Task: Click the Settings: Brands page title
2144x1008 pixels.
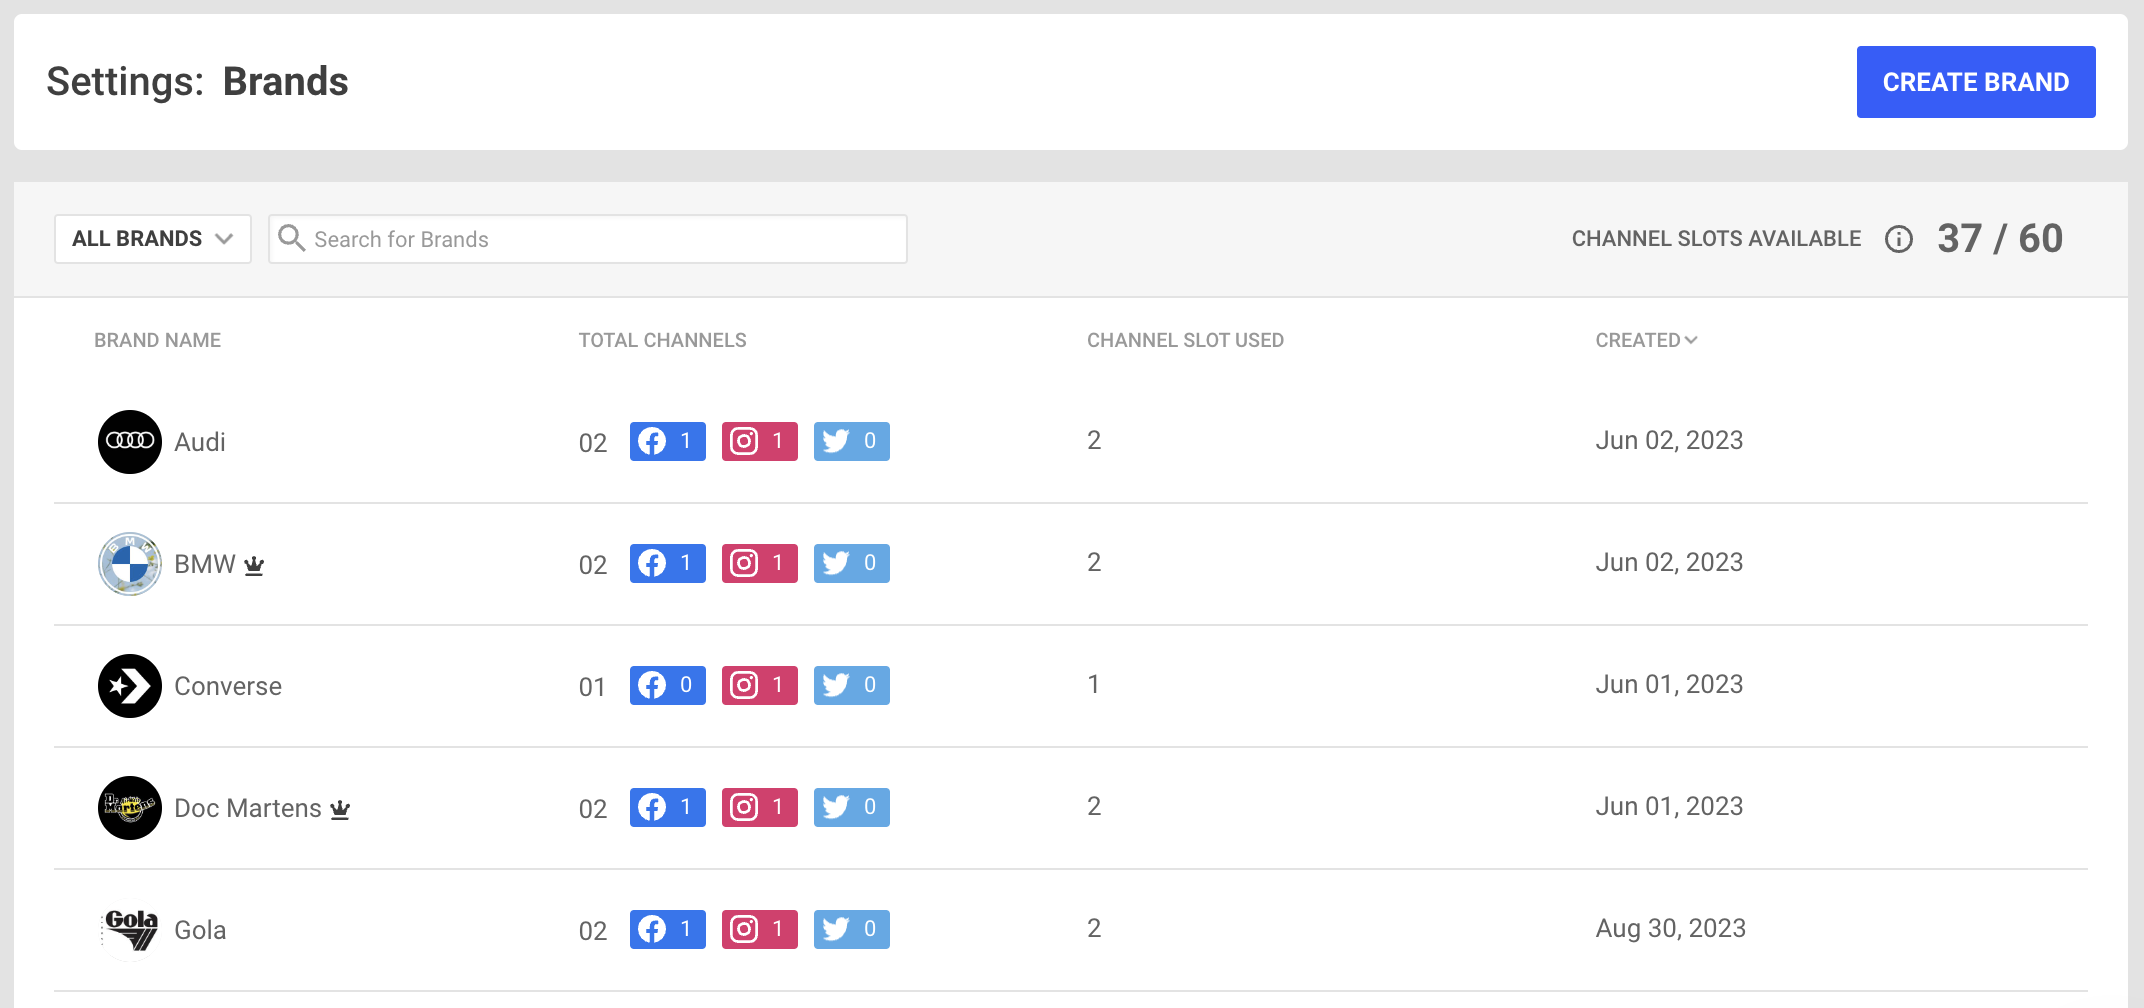Action: coord(197,82)
